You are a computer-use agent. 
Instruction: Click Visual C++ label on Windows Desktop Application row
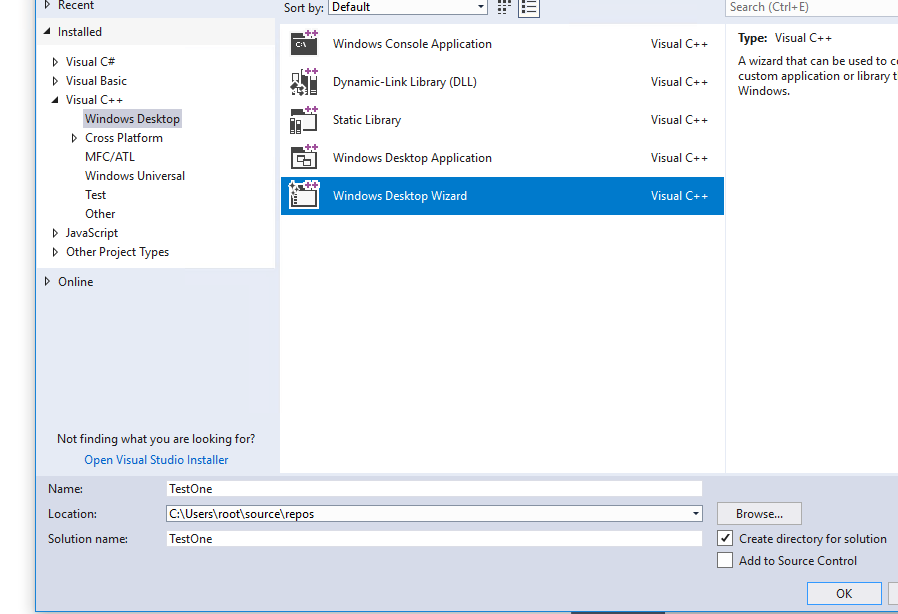(679, 158)
